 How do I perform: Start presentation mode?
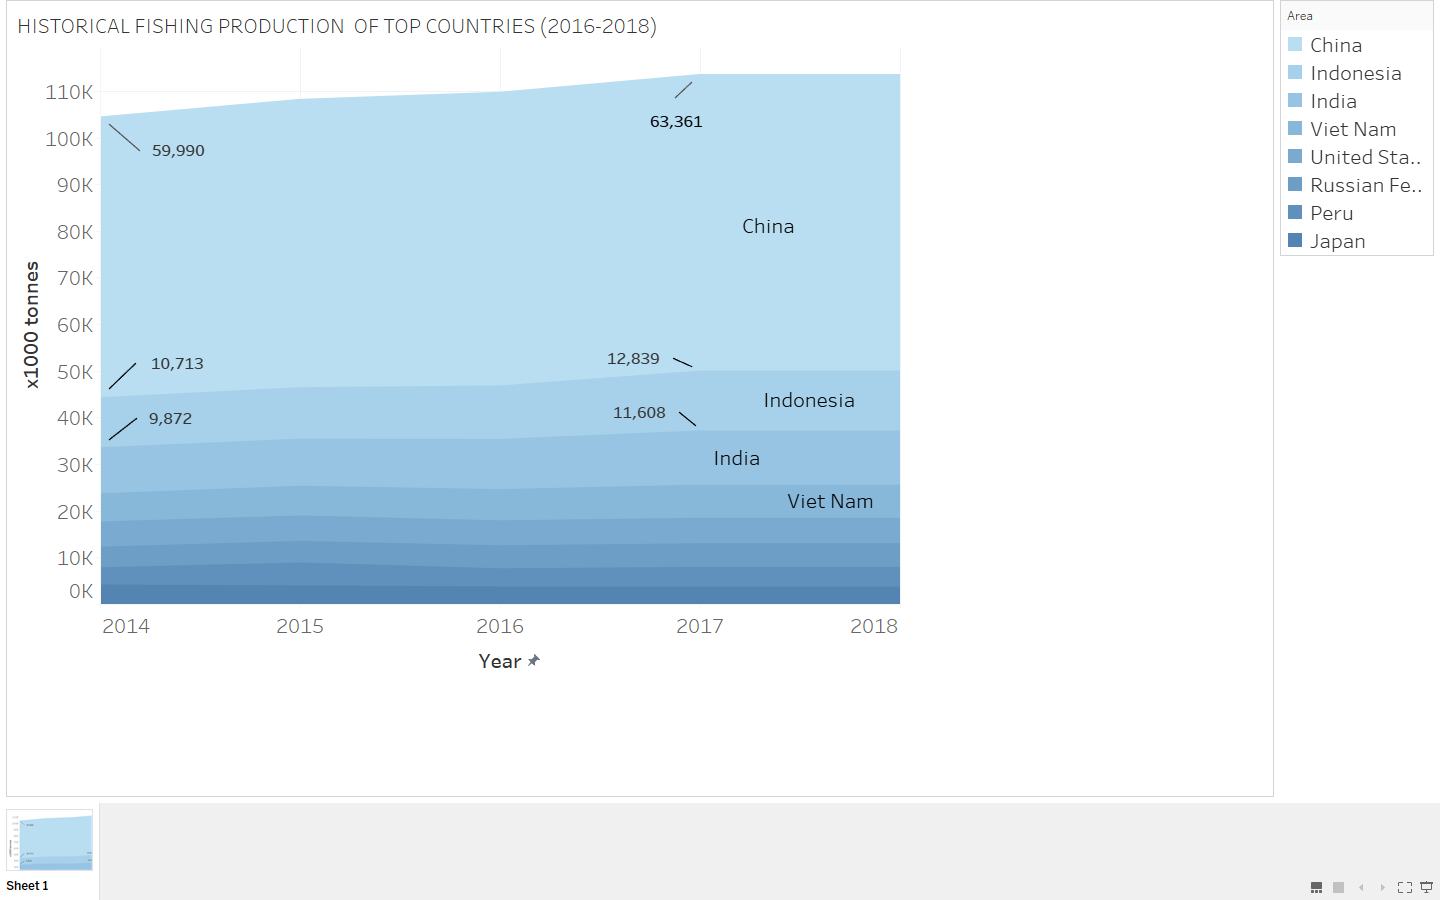coord(1427,887)
